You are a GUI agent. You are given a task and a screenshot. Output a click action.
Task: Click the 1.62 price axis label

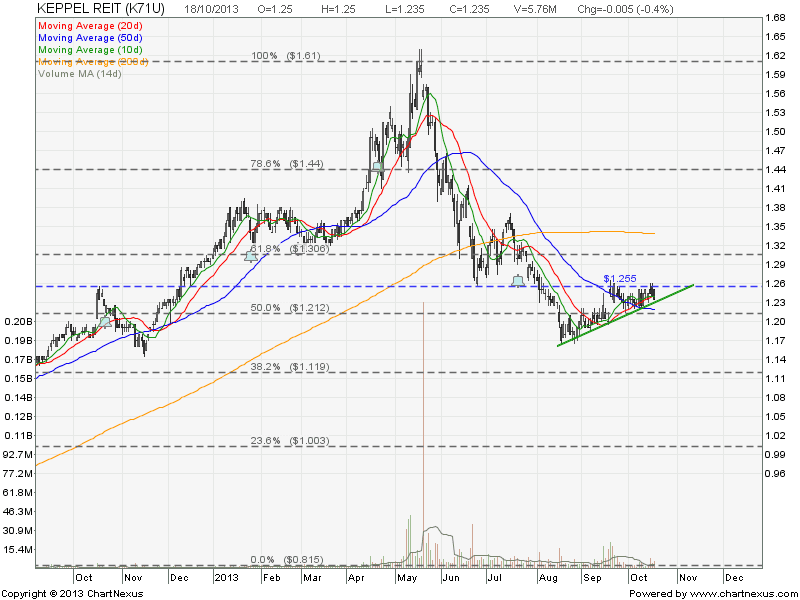776,56
